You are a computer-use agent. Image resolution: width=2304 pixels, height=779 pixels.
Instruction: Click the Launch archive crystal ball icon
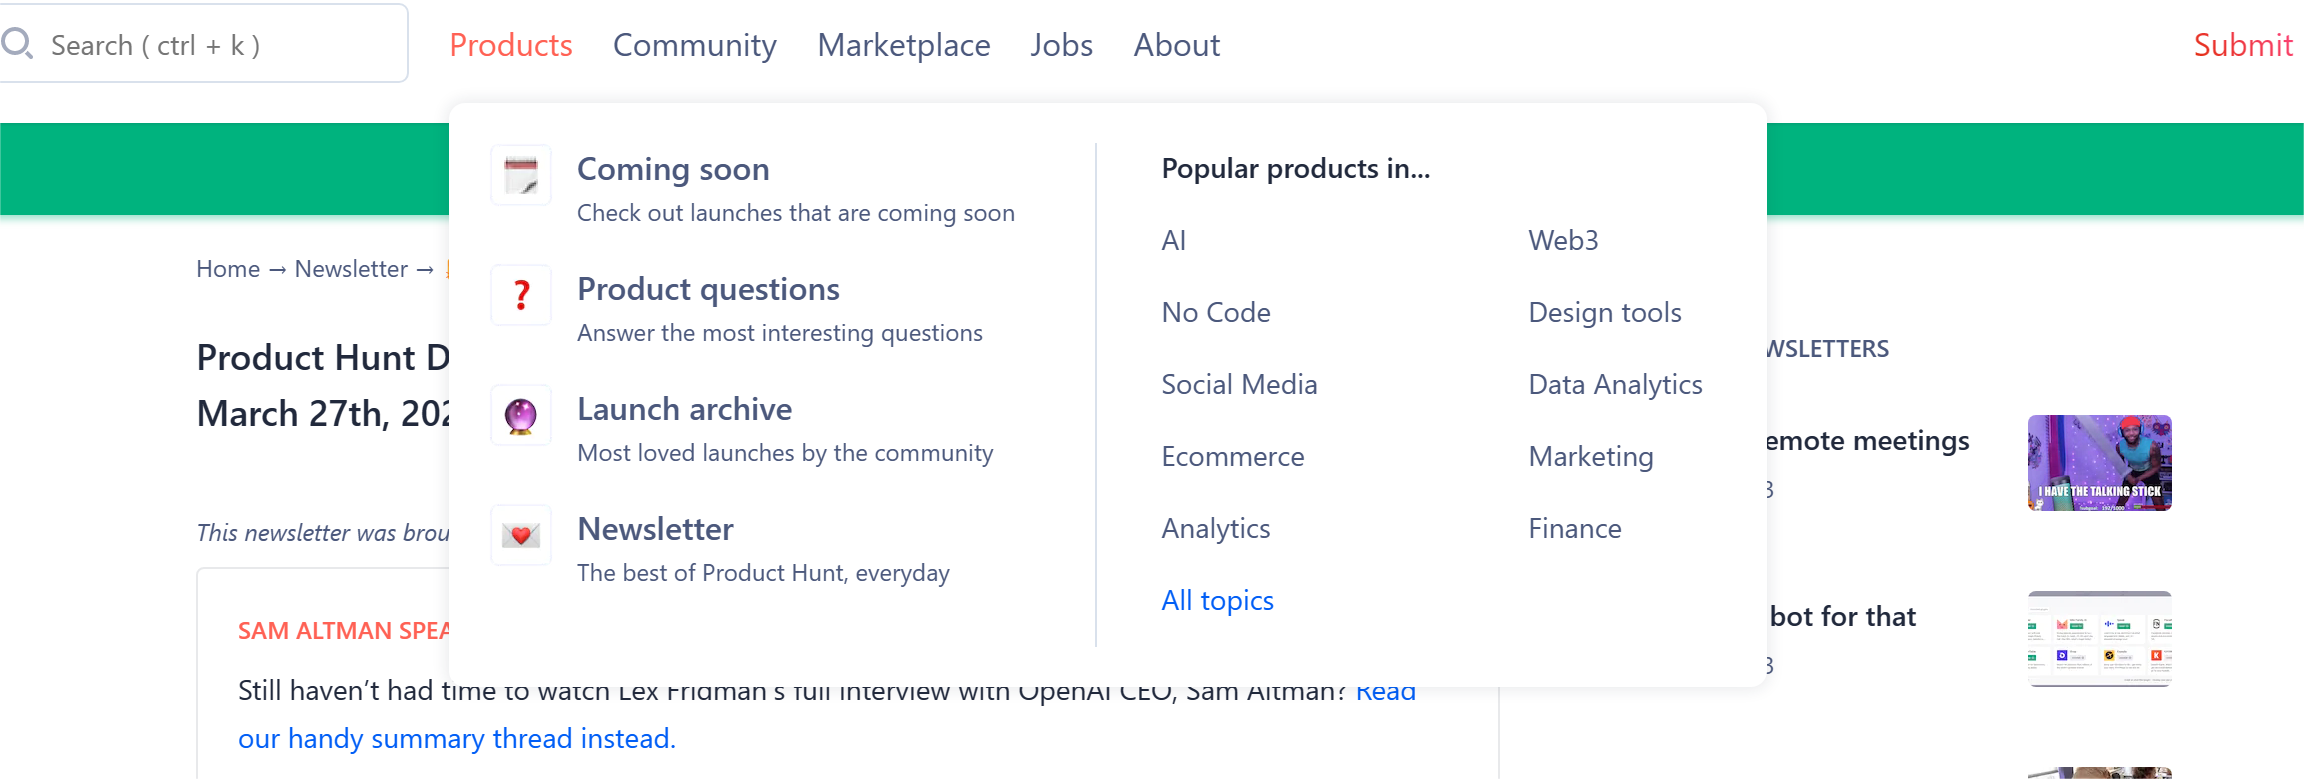coord(521,415)
